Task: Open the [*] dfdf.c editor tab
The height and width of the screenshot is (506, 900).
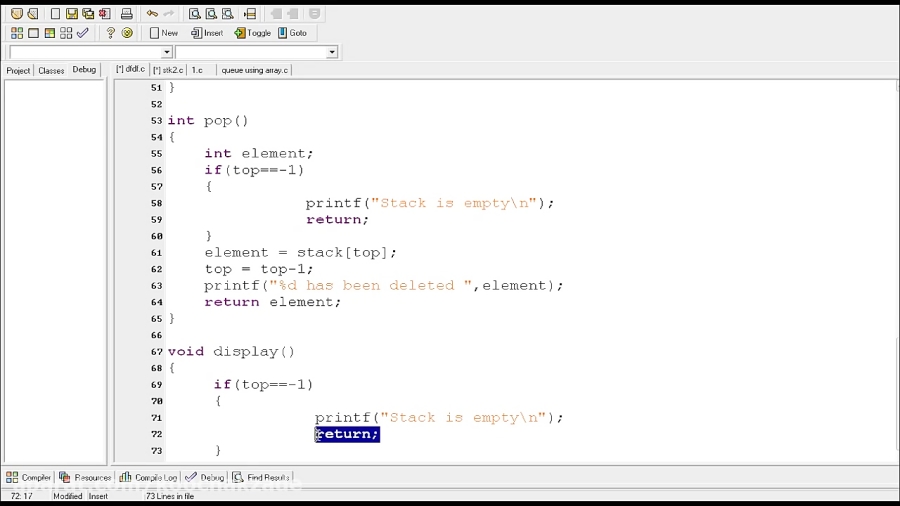Action: tap(130, 69)
